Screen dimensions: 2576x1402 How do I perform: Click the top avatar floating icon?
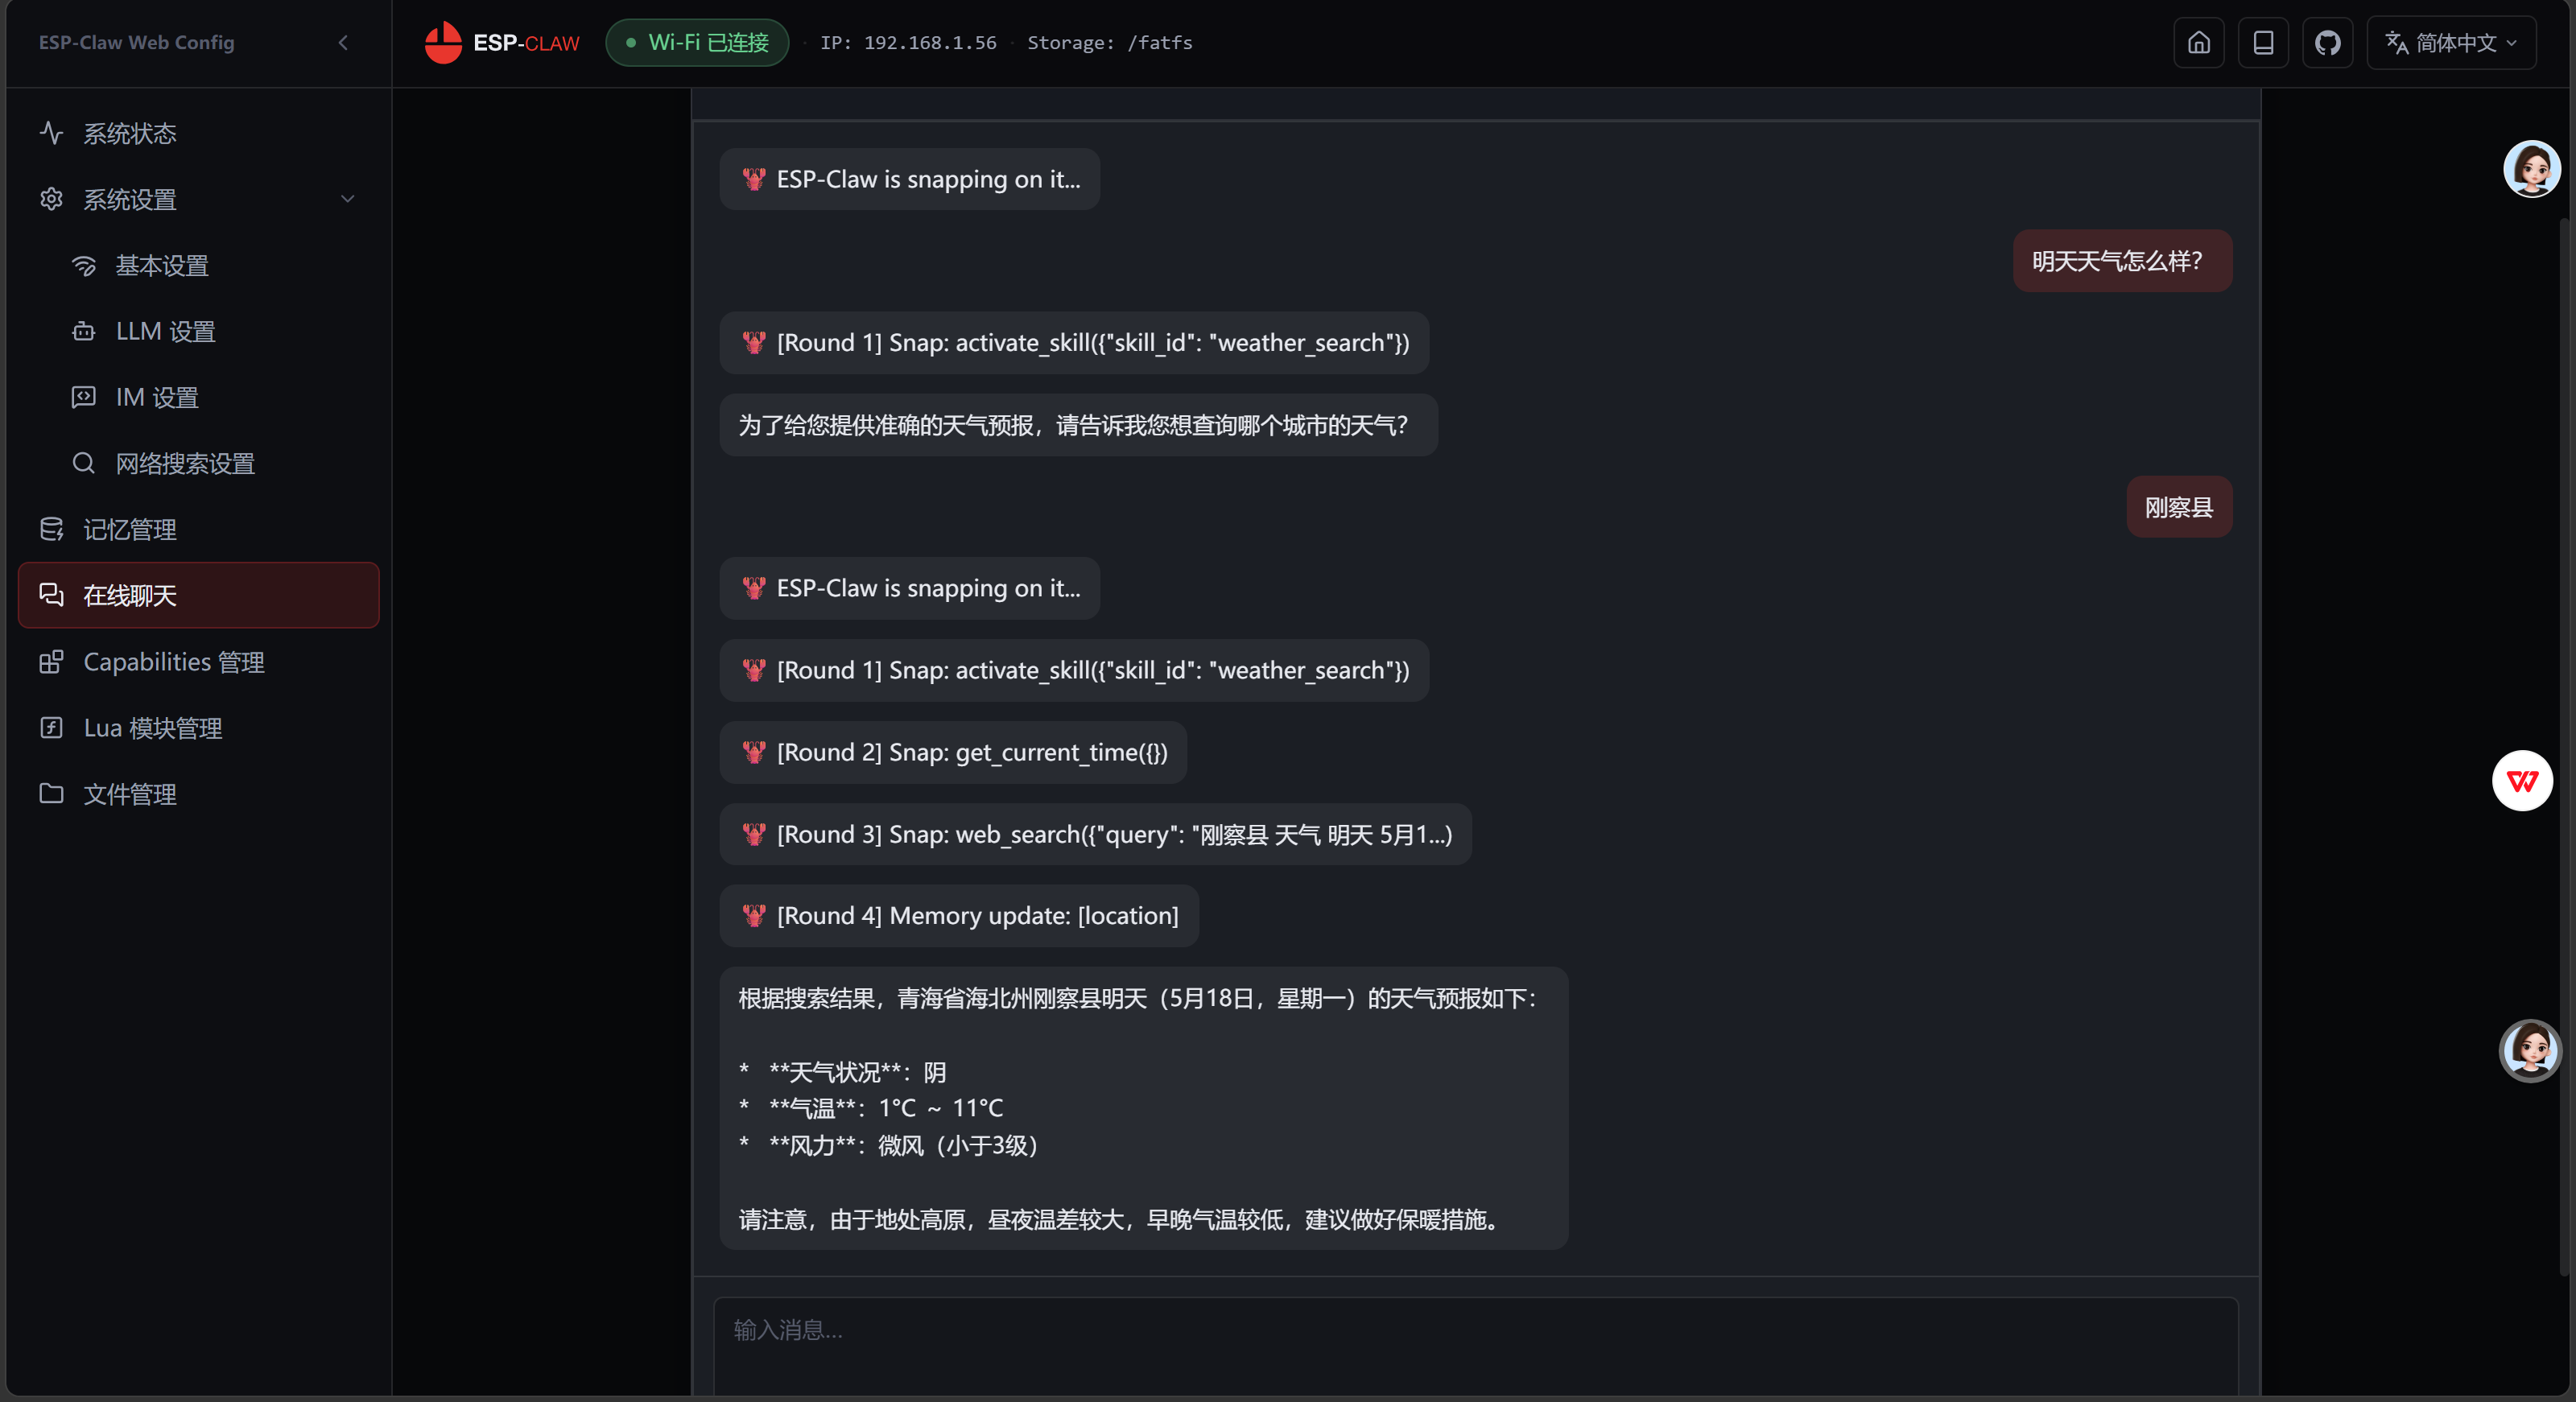pos(2531,168)
